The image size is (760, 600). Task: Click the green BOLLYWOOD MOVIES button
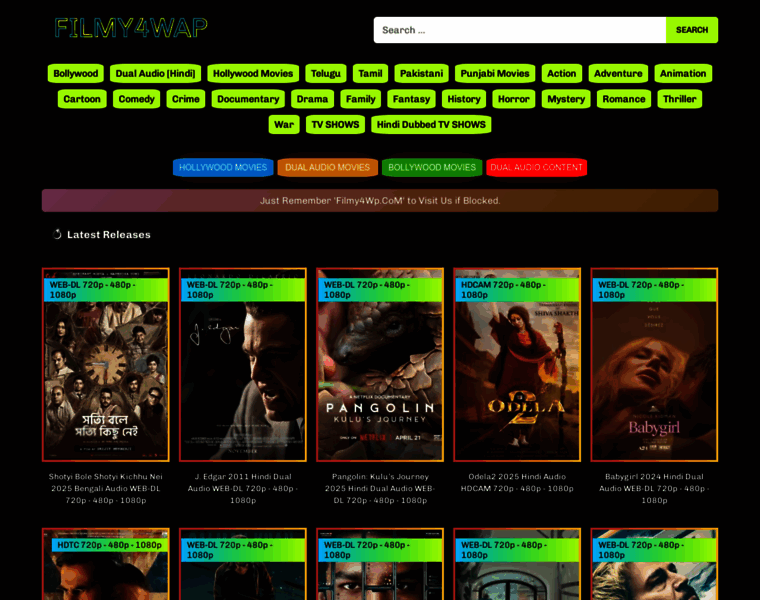[432, 167]
